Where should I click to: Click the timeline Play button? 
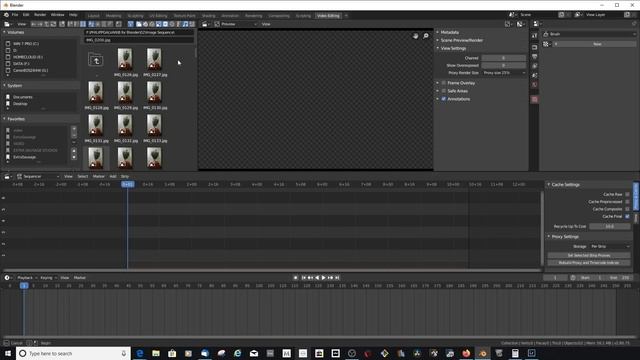pyautogui.click(x=324, y=278)
